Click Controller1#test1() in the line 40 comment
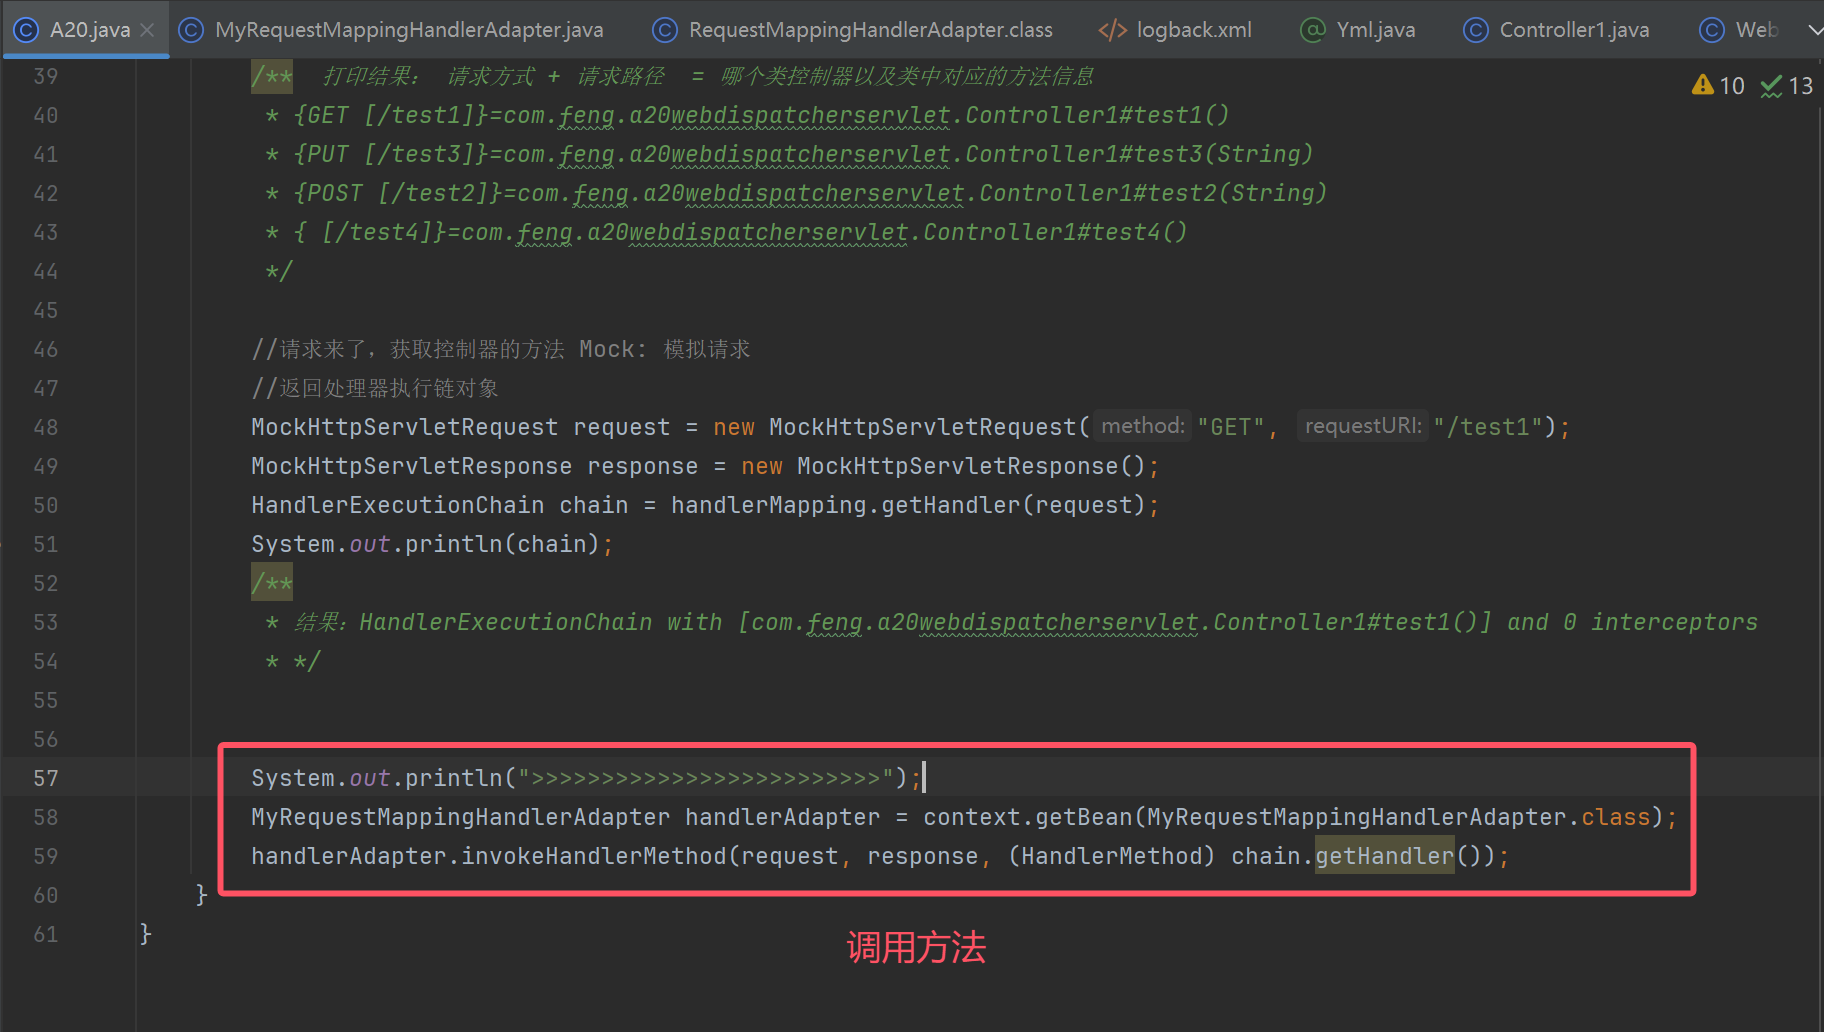 point(1097,115)
